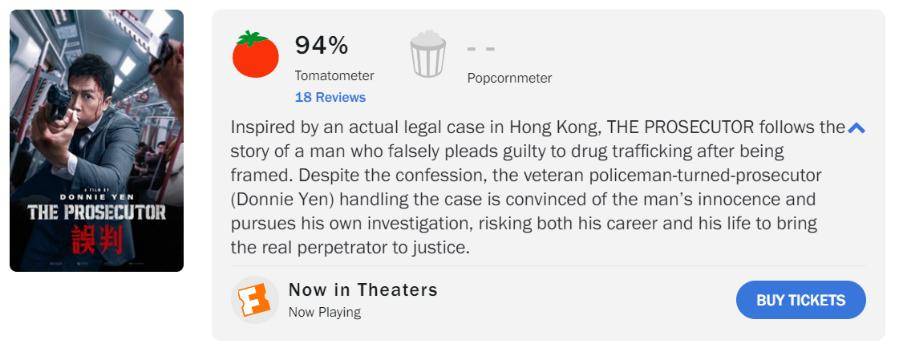The height and width of the screenshot is (360, 899).
Task: Click the Buy Tickets button
Action: point(800,300)
